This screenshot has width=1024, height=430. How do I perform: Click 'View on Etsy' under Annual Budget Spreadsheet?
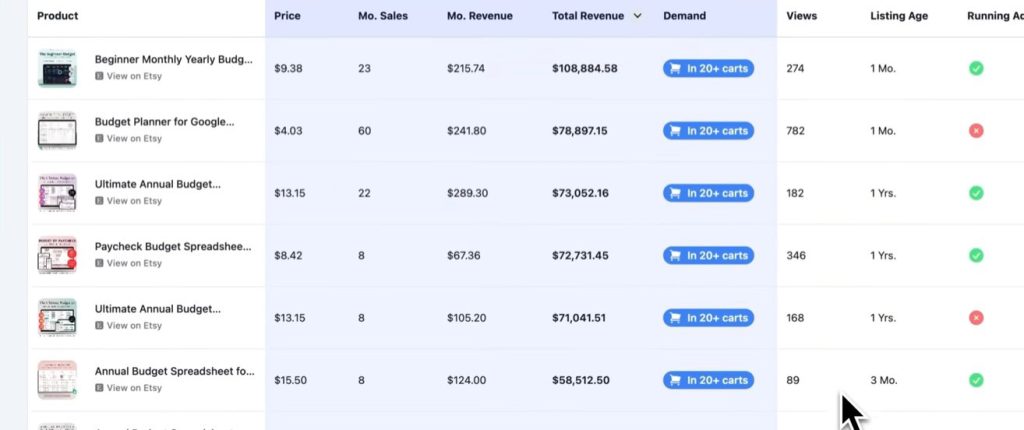click(x=133, y=388)
